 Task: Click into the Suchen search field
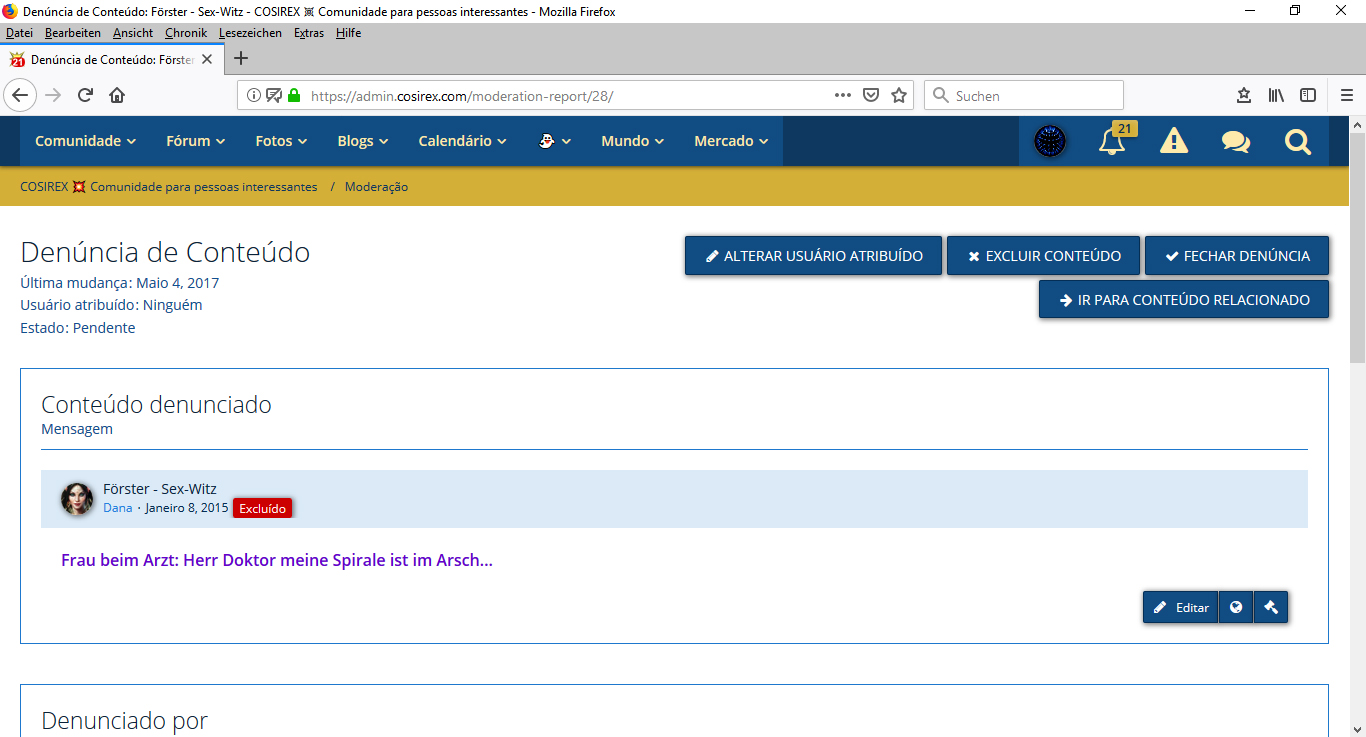click(1030, 96)
